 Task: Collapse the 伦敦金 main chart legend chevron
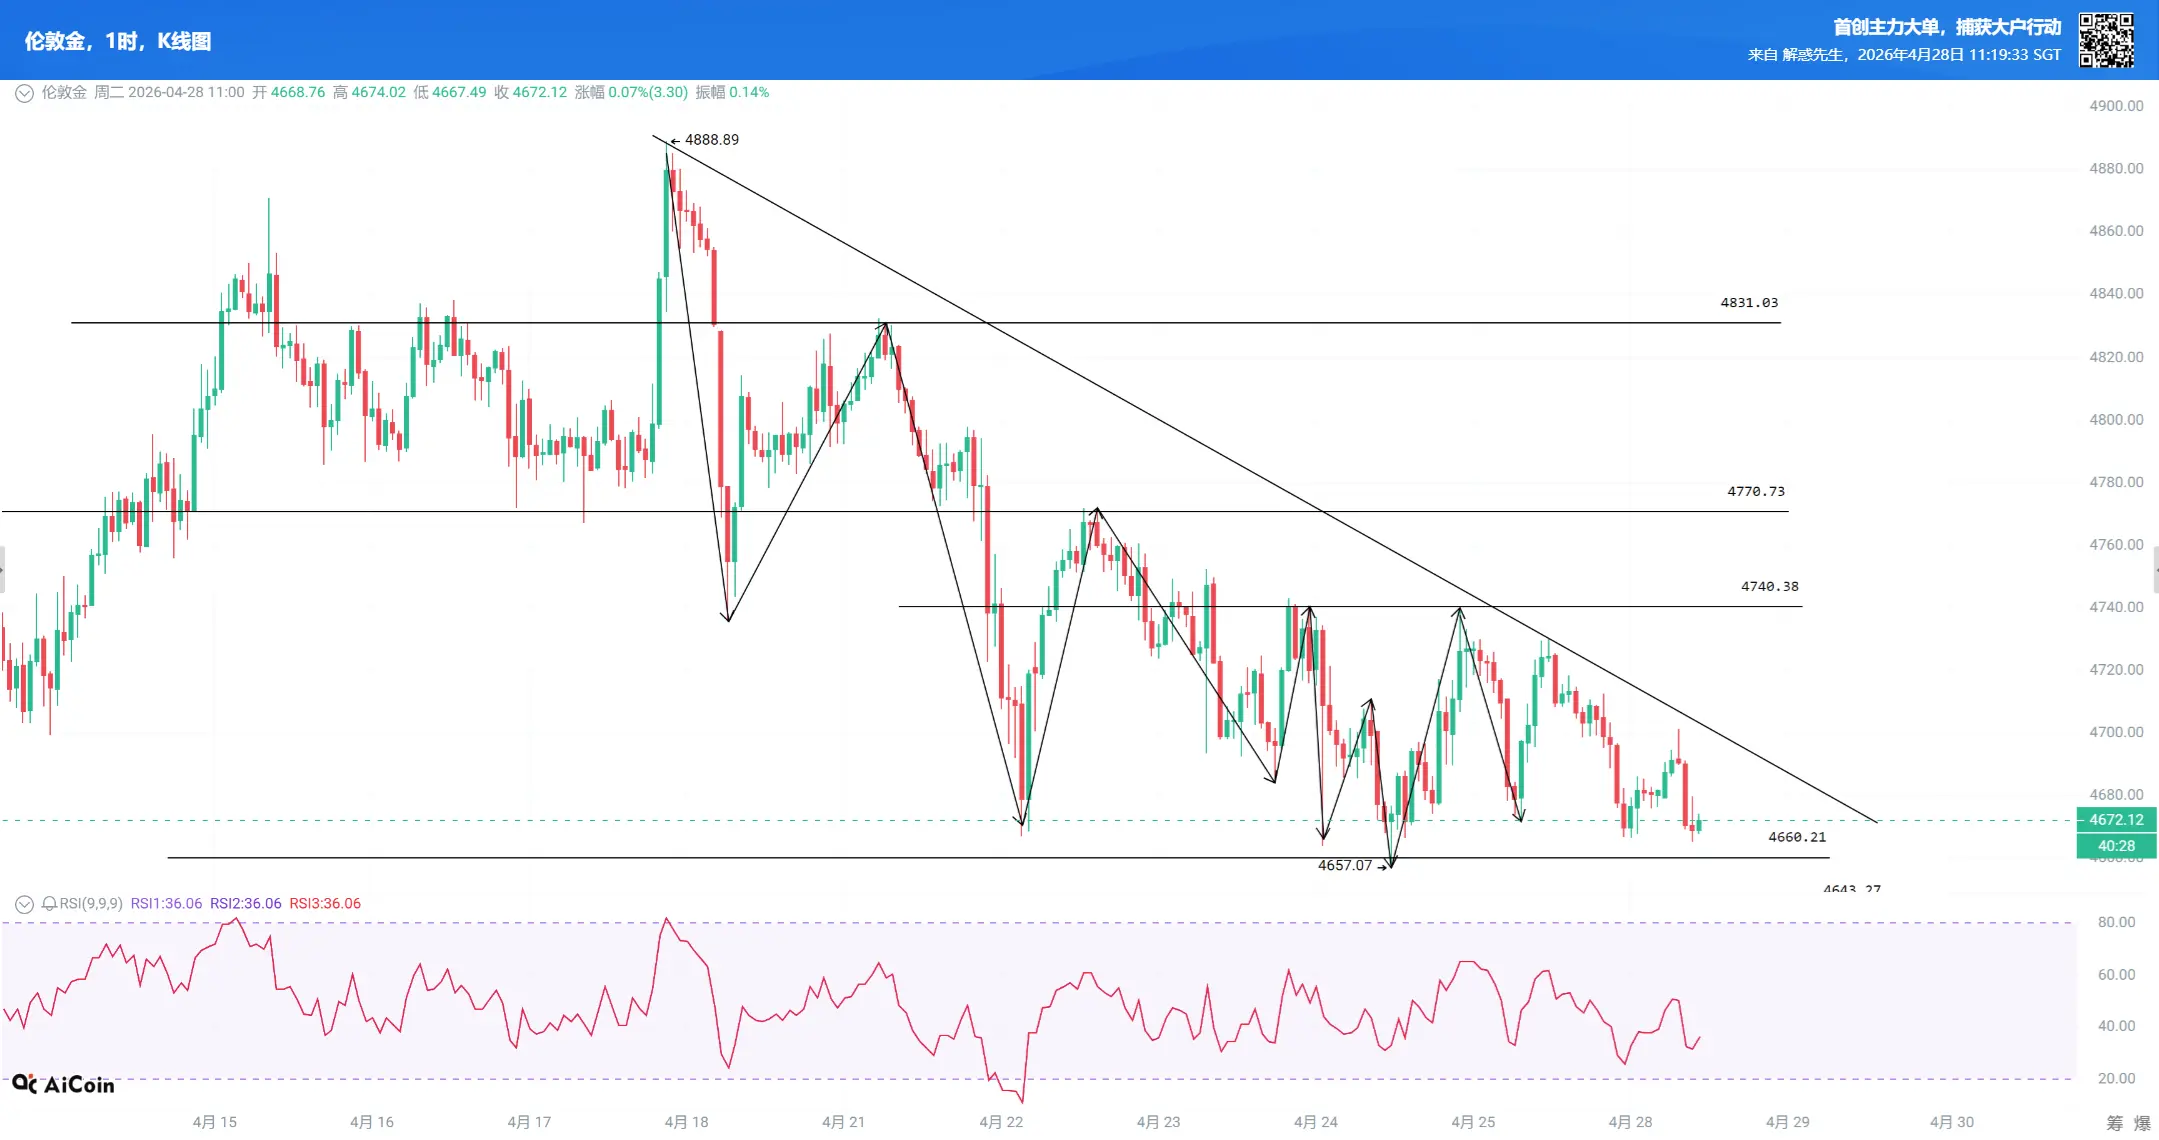tap(24, 93)
